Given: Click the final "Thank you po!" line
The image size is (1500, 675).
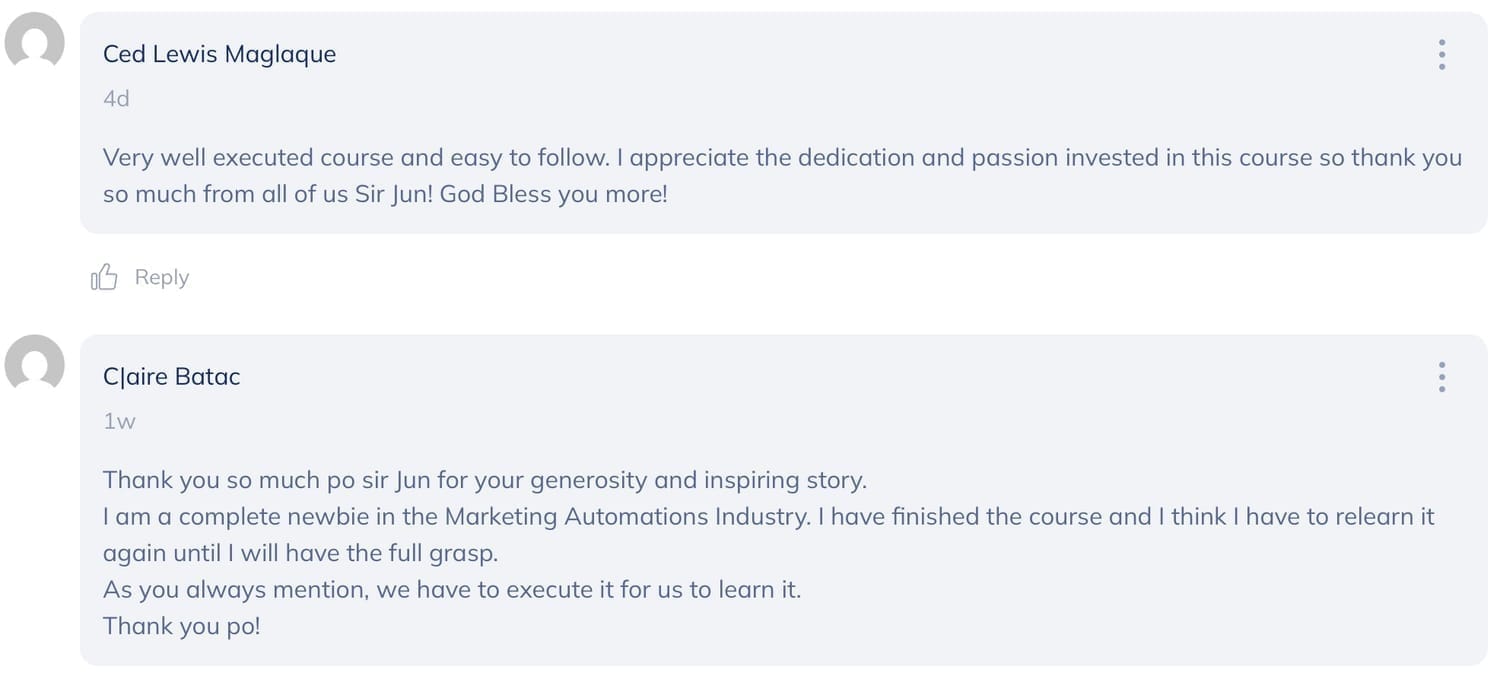Looking at the screenshot, I should coord(181,626).
